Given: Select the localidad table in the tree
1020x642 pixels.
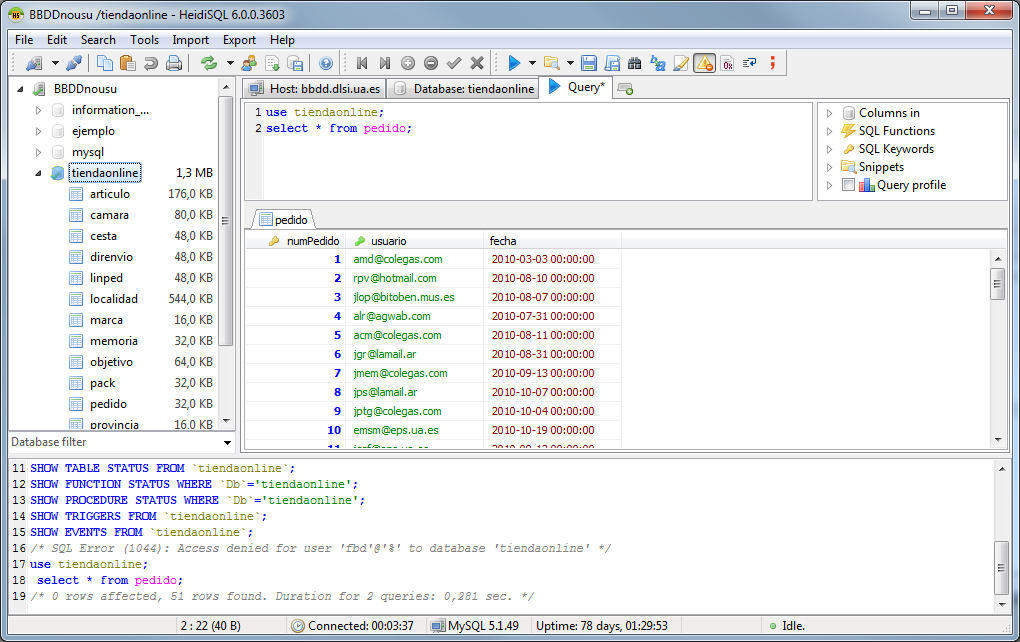Looking at the screenshot, I should click(x=114, y=299).
